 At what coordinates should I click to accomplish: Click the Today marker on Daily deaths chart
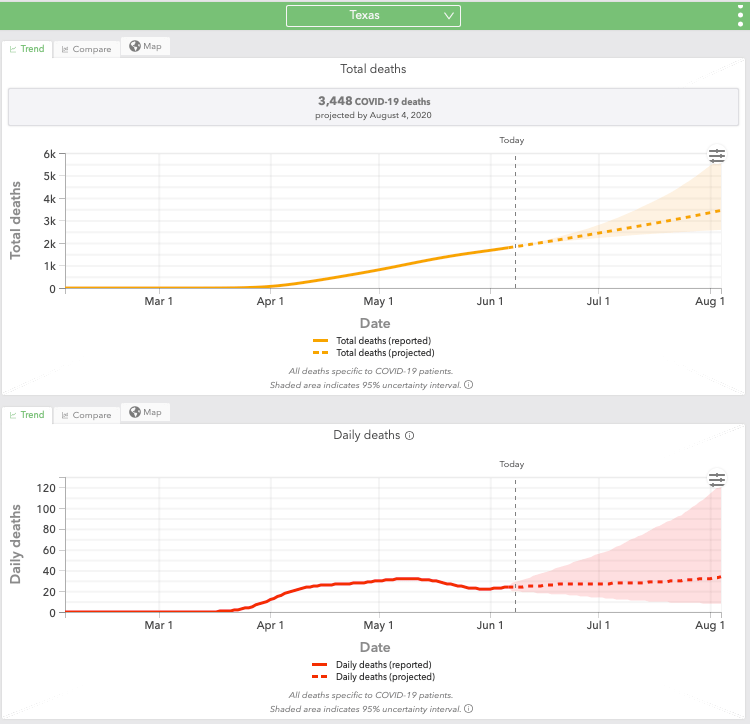512,465
